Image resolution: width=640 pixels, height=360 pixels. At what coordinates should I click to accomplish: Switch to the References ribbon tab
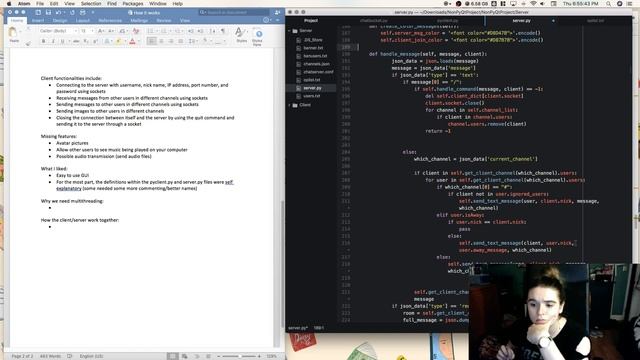tap(110, 20)
